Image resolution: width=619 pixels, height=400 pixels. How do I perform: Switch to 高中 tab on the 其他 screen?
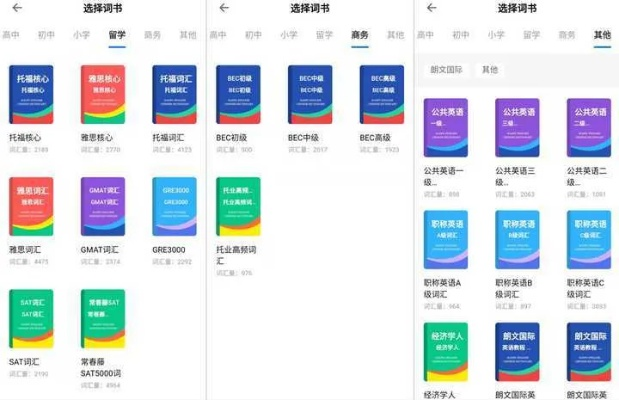coord(425,35)
